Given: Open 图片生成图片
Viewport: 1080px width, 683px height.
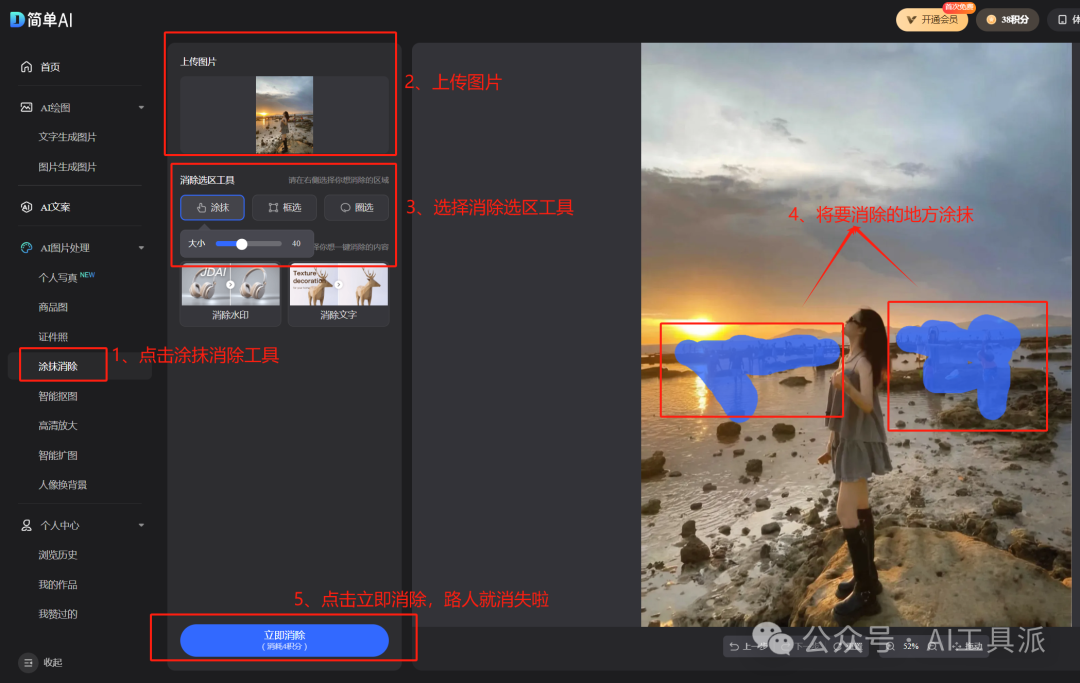Looking at the screenshot, I should click(68, 167).
